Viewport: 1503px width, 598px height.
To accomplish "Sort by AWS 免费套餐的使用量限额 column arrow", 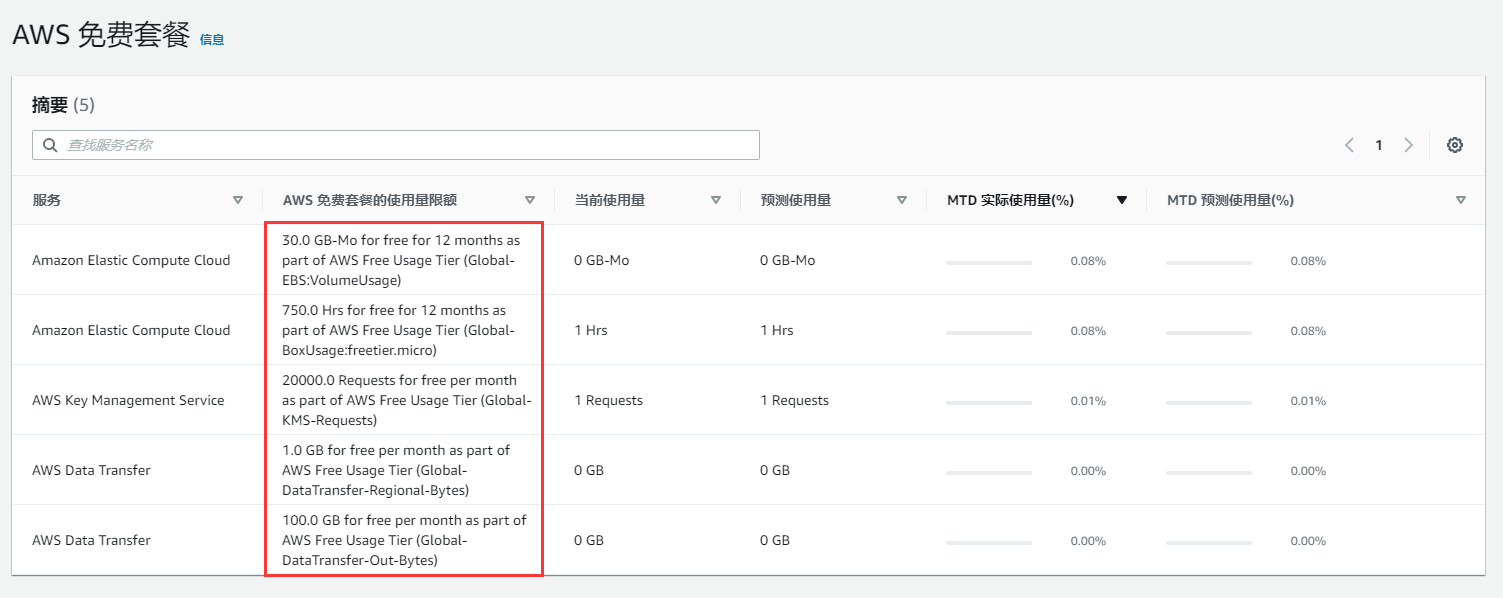I will (530, 200).
